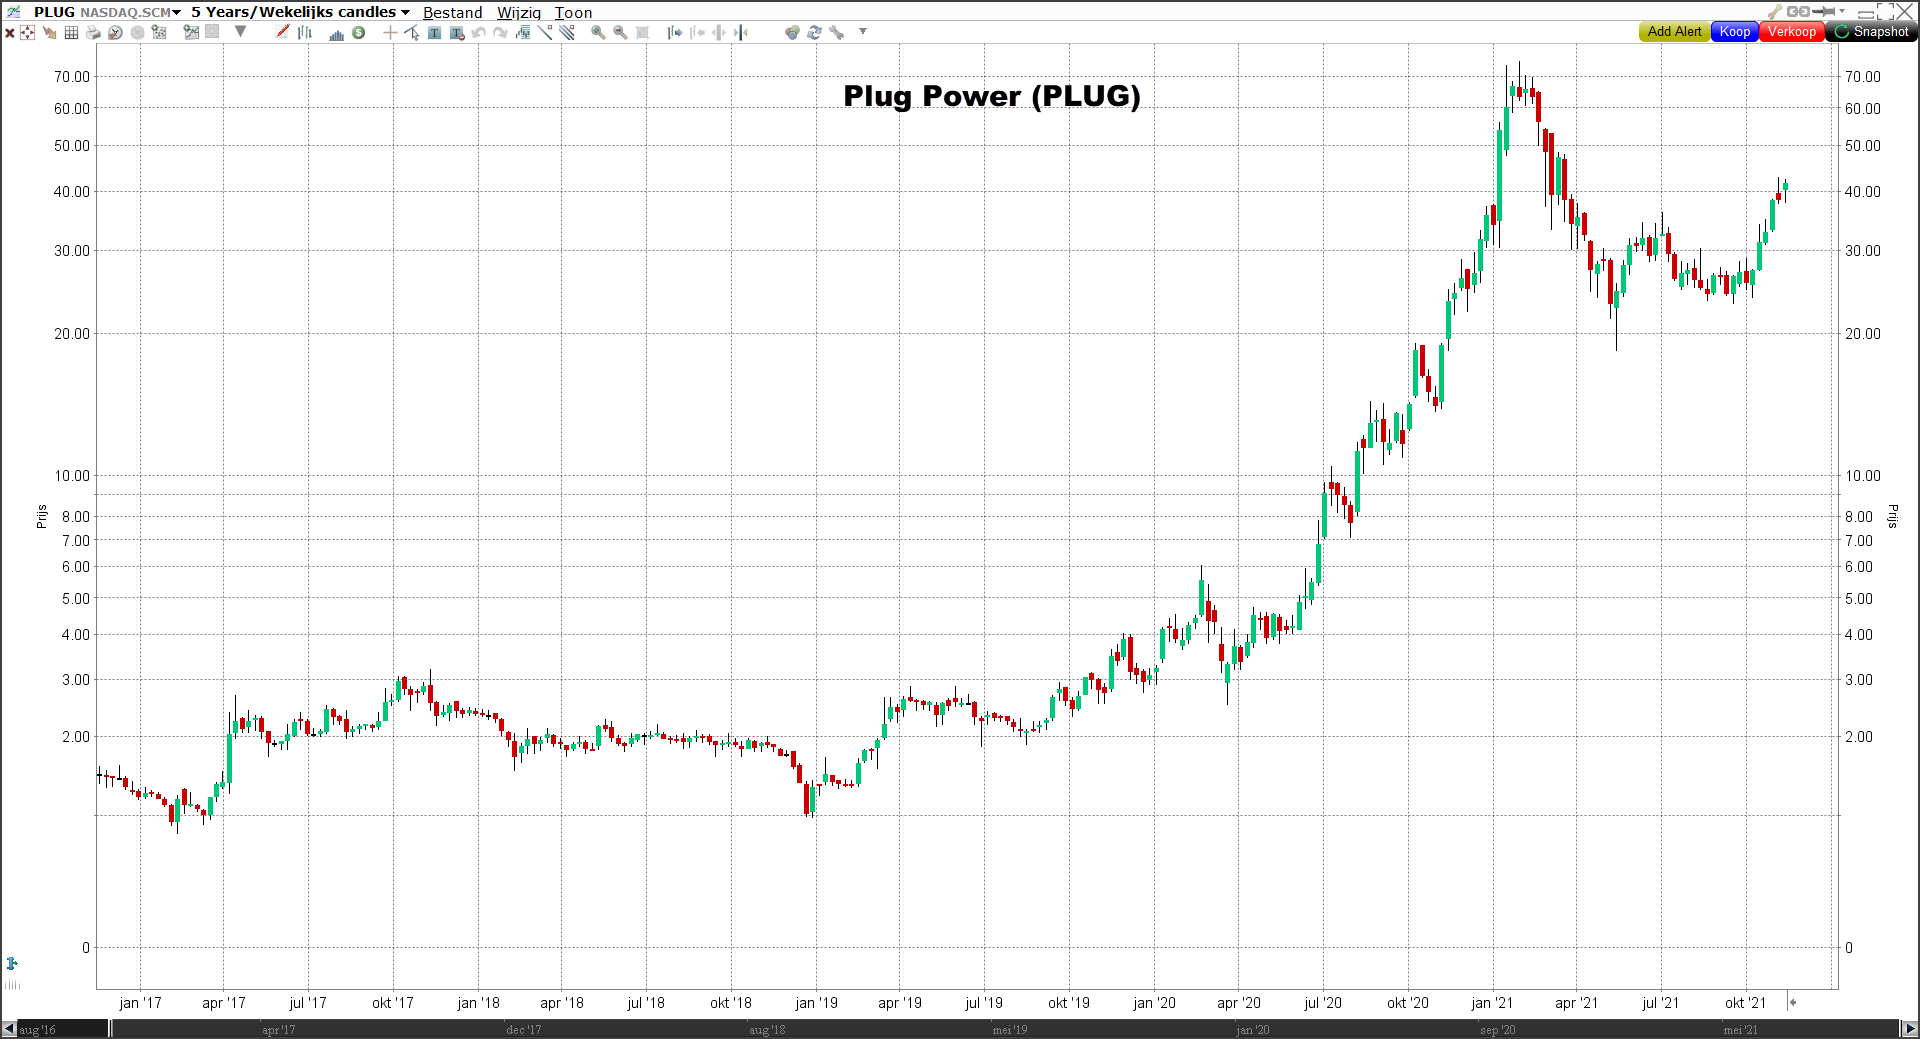Select the line pointer selection tool

click(x=412, y=32)
